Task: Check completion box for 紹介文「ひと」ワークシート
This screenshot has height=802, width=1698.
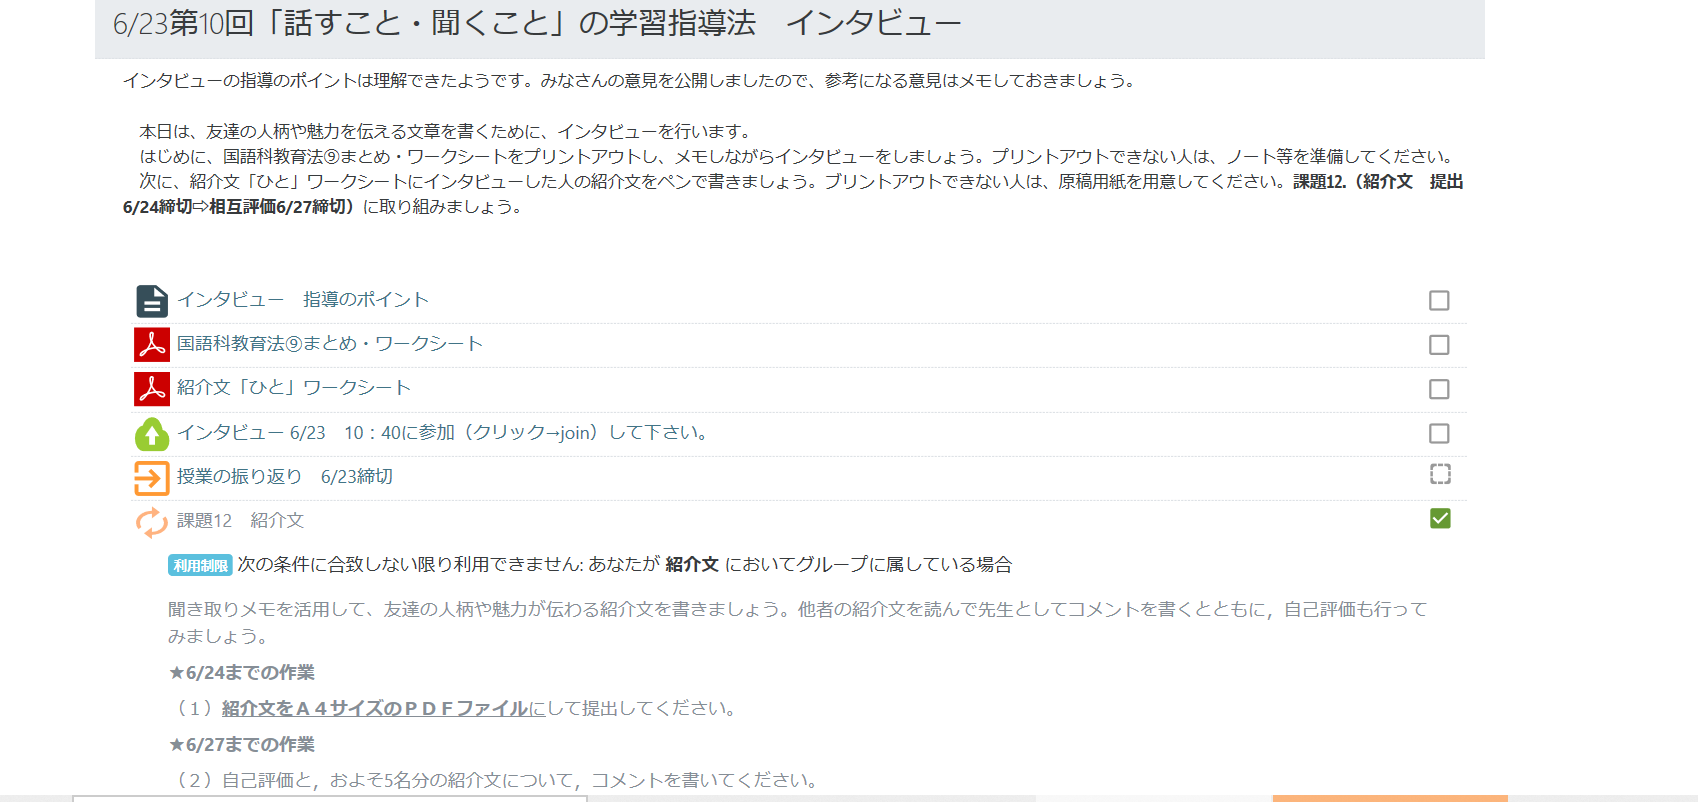Action: (1439, 389)
